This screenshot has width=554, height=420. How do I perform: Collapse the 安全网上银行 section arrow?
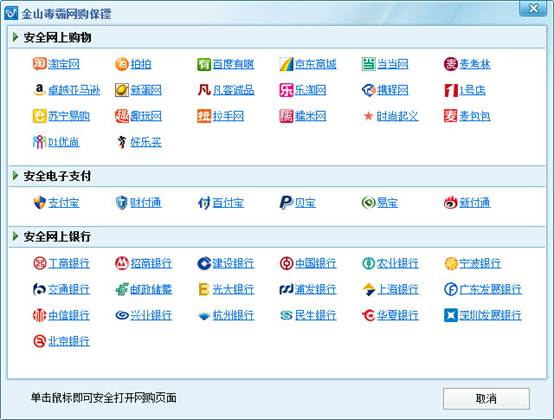(x=15, y=236)
